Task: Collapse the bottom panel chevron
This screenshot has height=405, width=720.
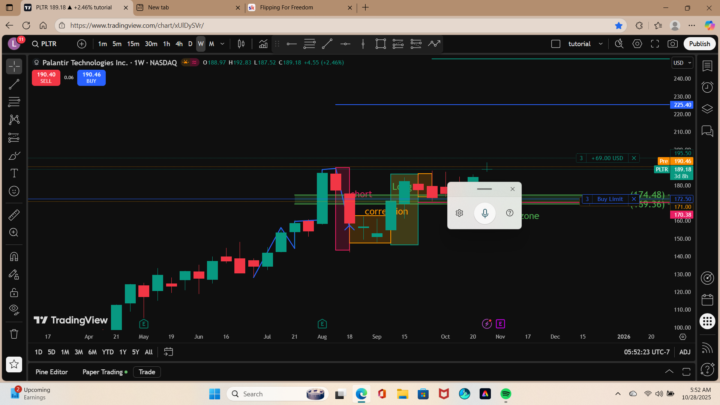Action: tap(669, 371)
